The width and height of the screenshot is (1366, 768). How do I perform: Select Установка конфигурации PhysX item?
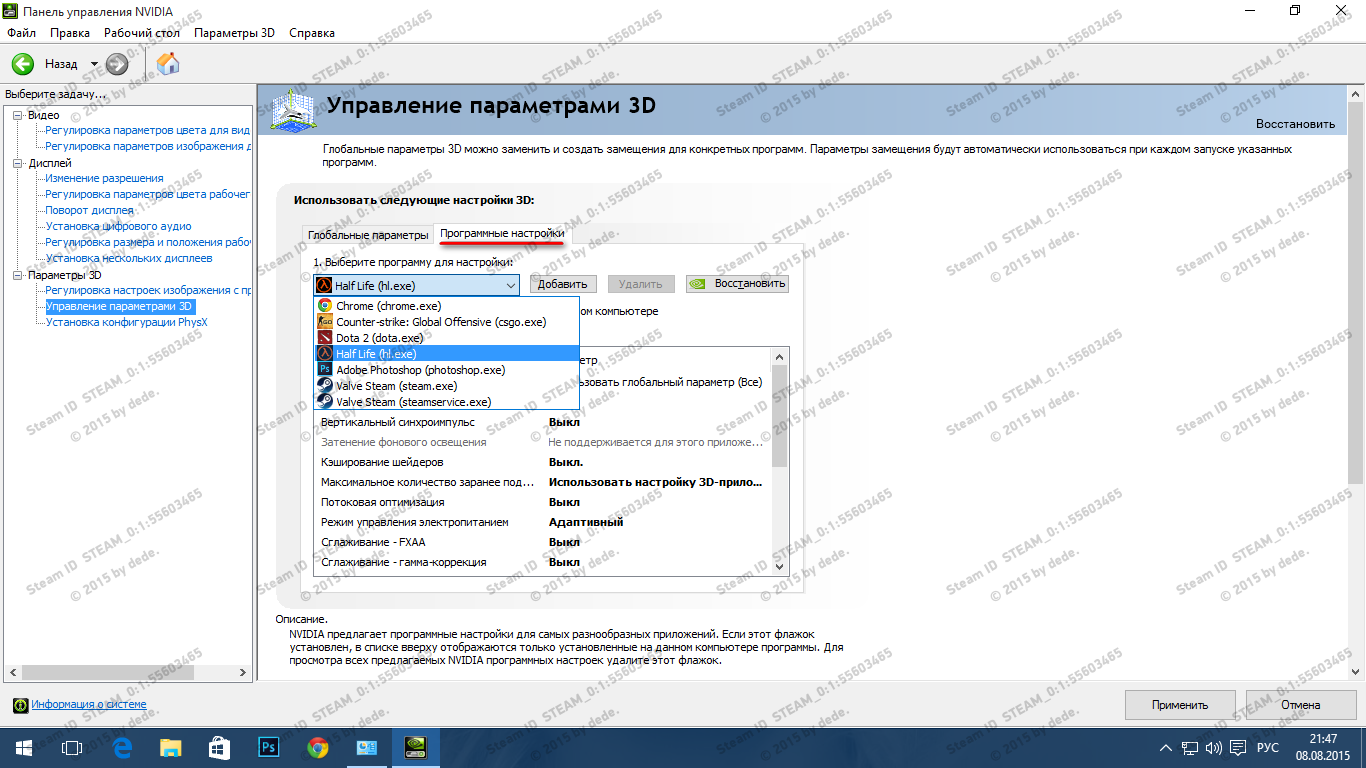tap(127, 322)
